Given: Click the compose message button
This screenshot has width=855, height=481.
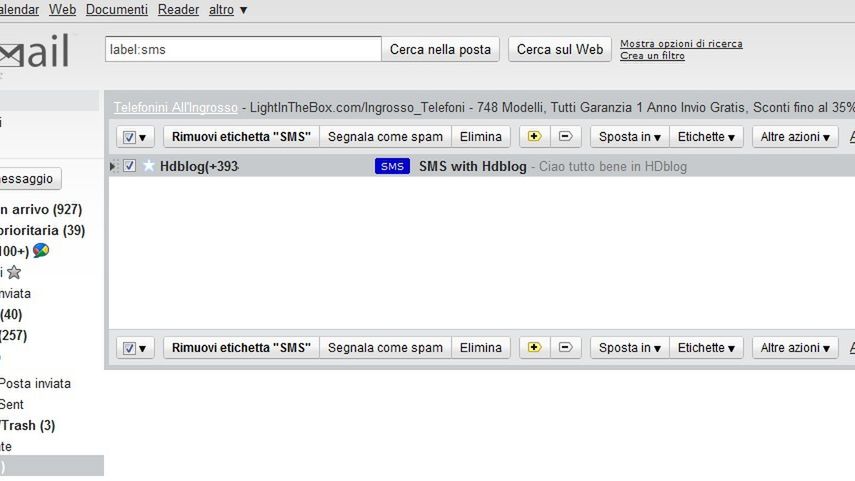Looking at the screenshot, I should pos(30,179).
